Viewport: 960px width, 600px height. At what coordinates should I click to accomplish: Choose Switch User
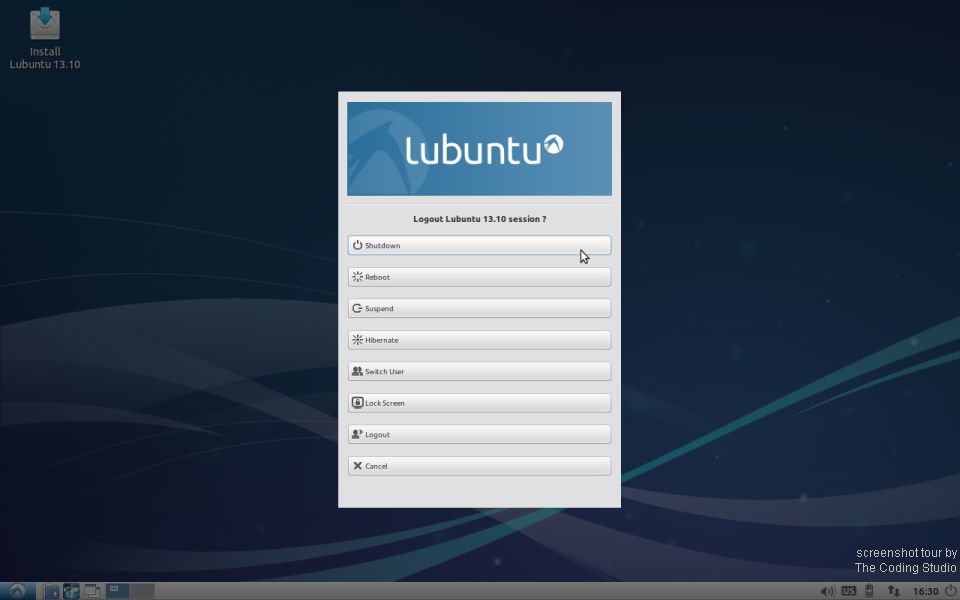479,372
